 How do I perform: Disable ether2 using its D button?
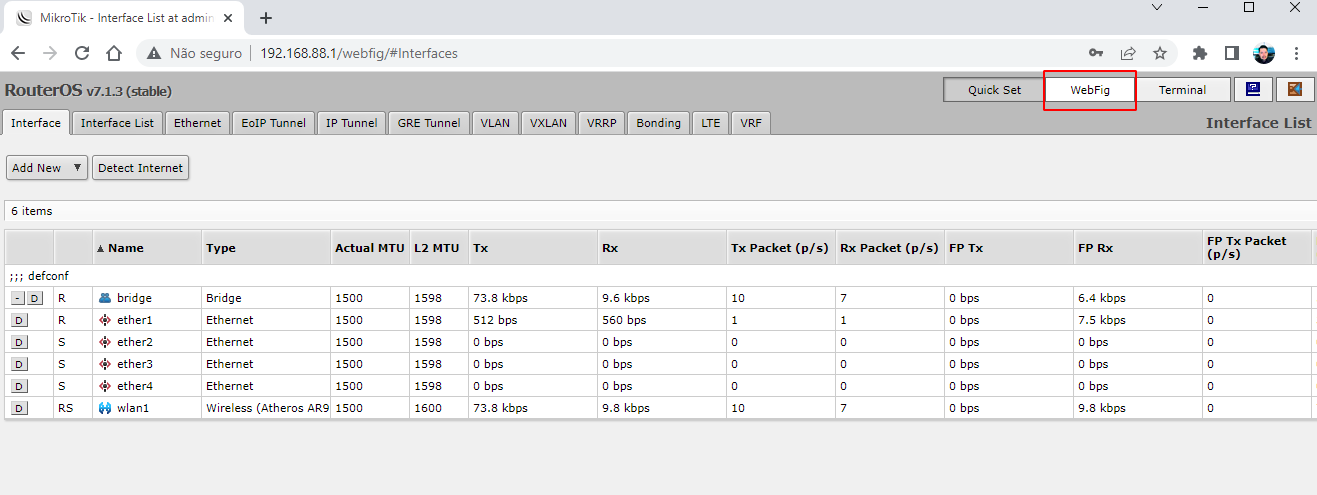point(19,342)
